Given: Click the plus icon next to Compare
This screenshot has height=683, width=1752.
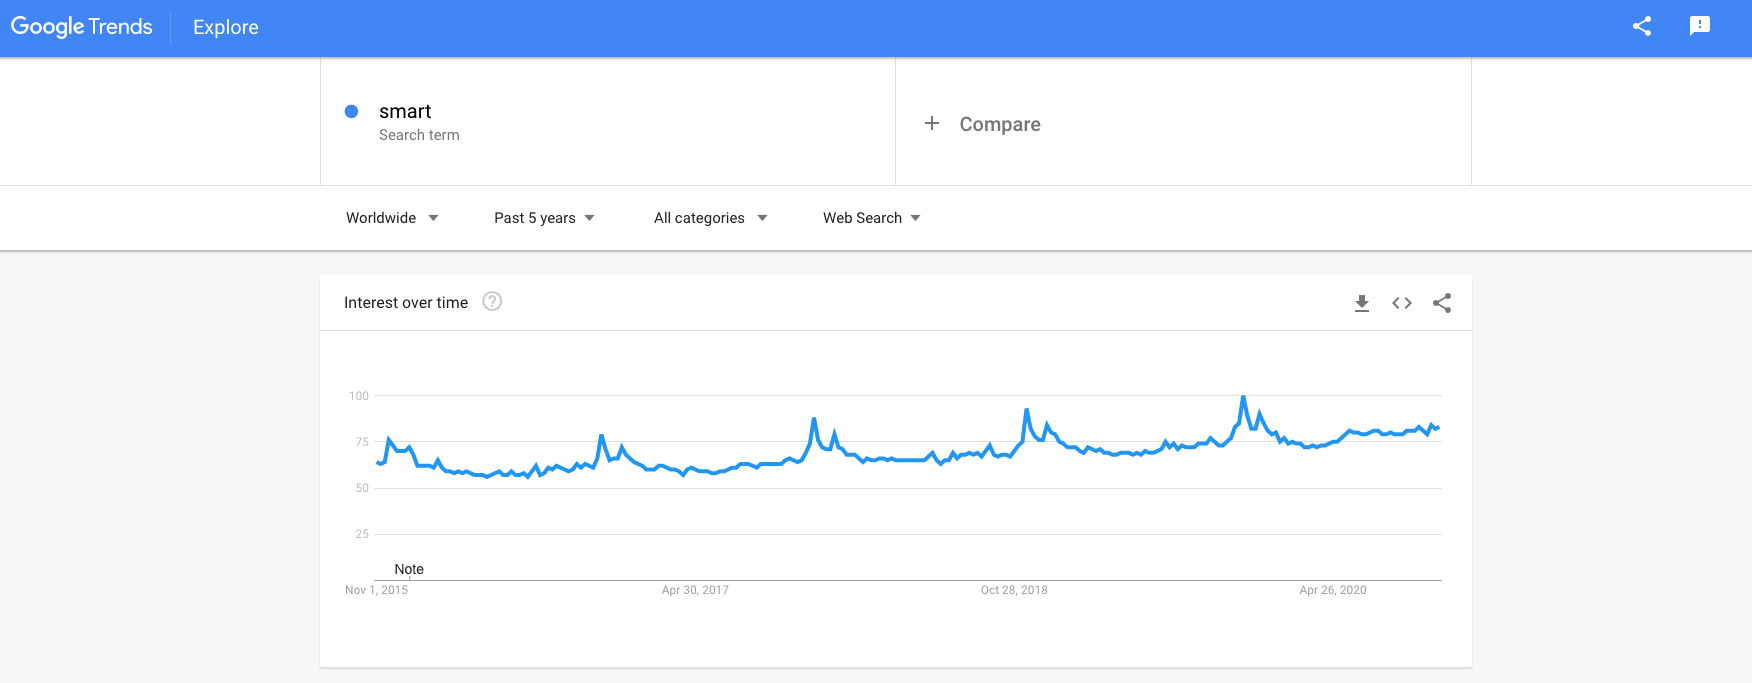Looking at the screenshot, I should click(x=932, y=123).
